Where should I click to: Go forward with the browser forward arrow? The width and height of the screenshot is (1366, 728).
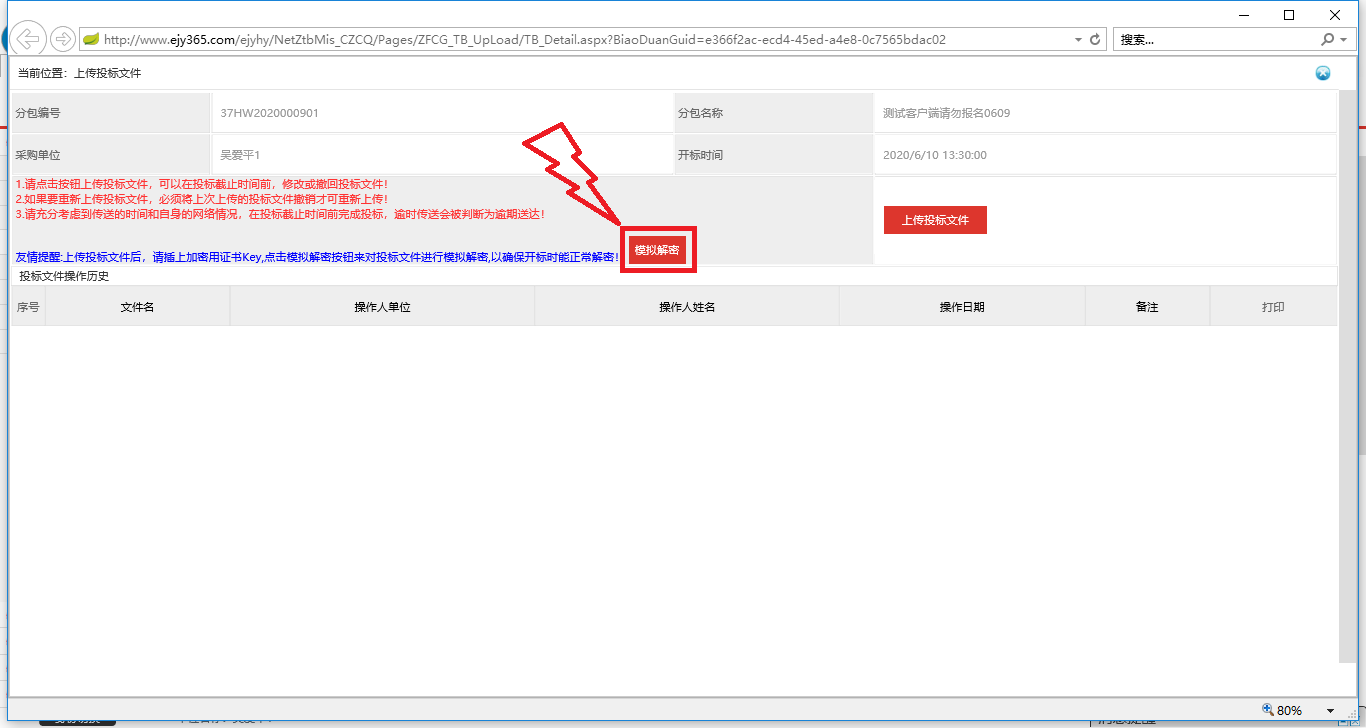tap(62, 39)
